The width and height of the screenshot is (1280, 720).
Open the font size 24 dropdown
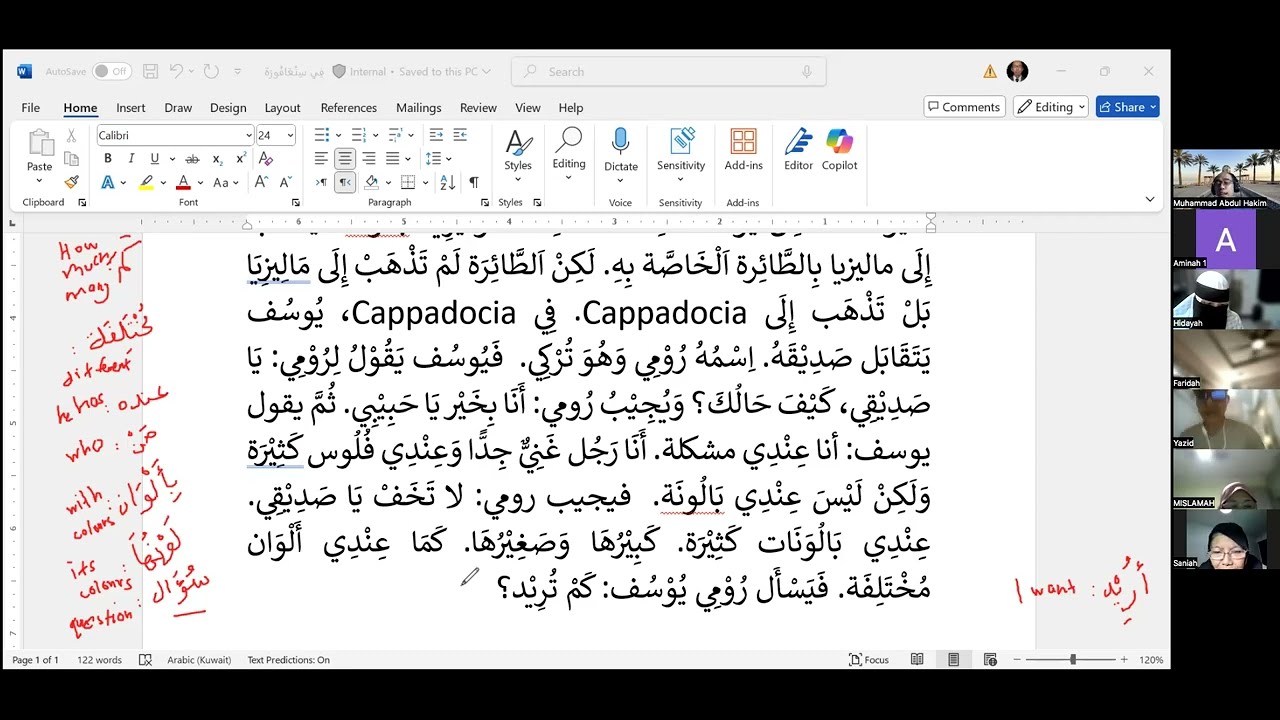click(290, 135)
